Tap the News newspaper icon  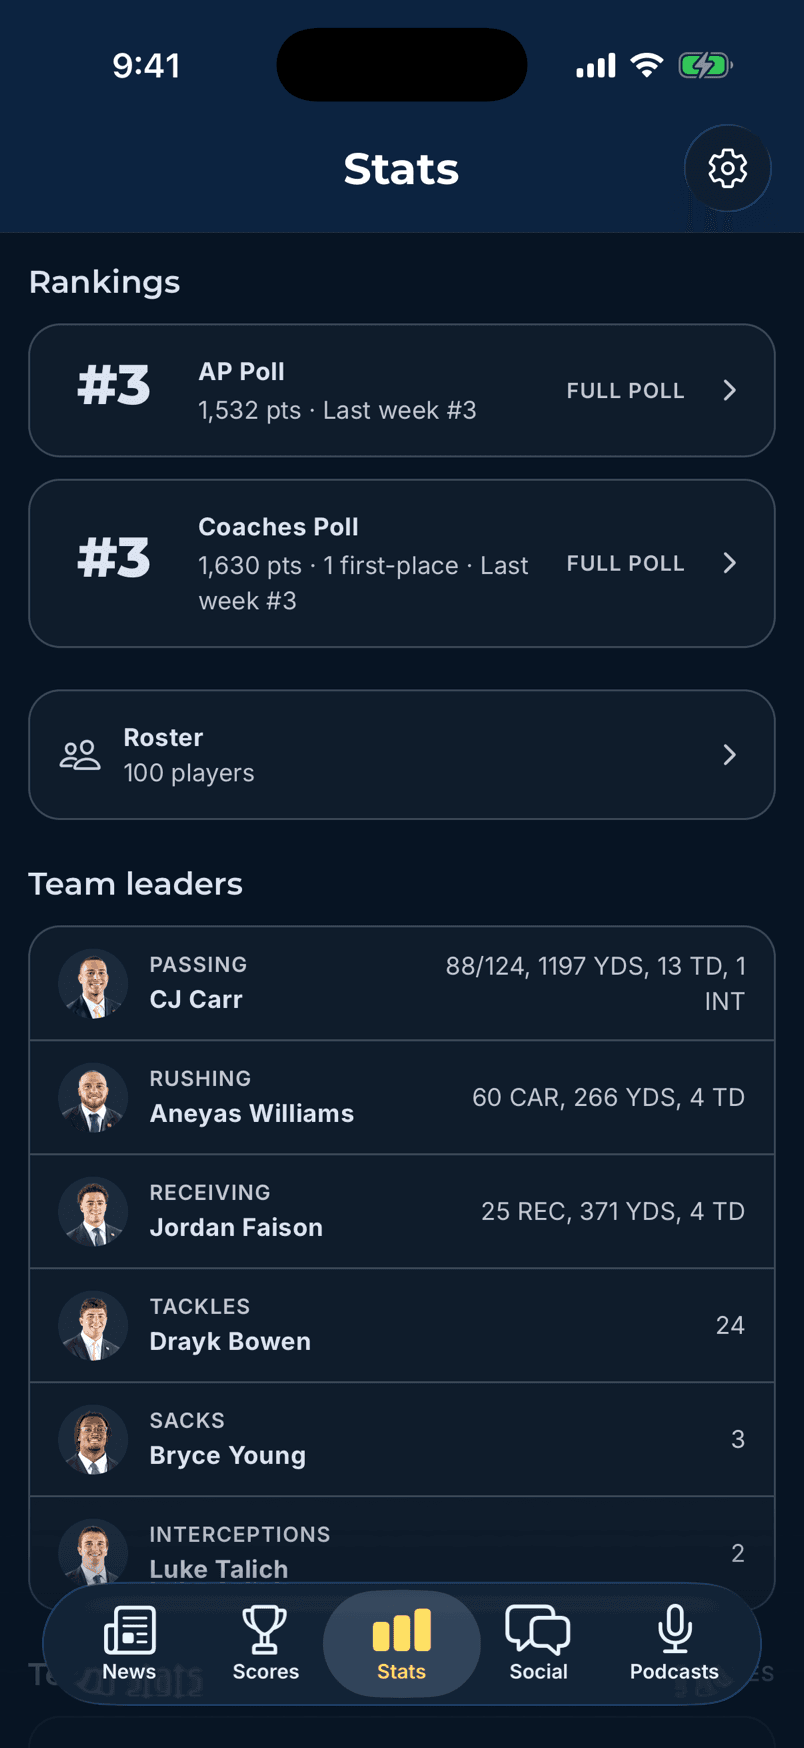coord(130,1630)
